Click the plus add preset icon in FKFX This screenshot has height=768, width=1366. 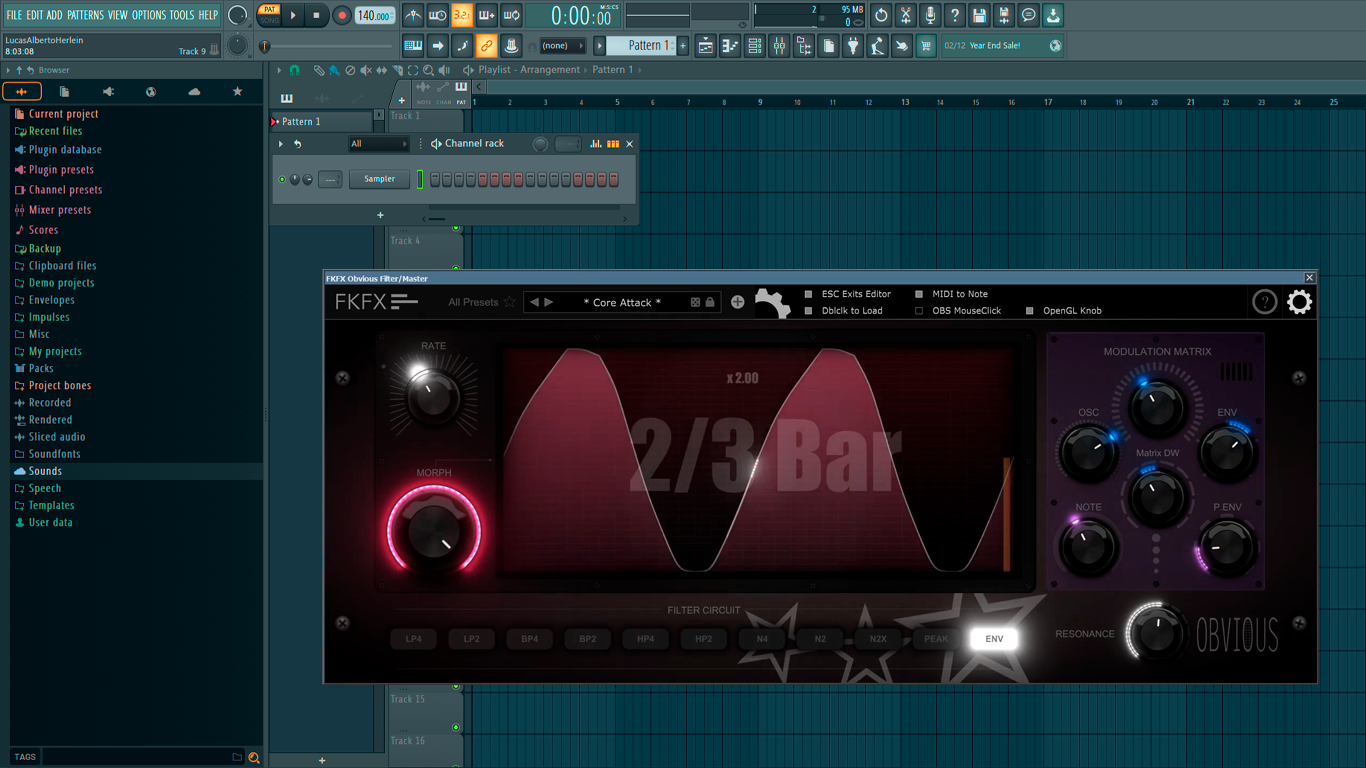pyautogui.click(x=737, y=302)
